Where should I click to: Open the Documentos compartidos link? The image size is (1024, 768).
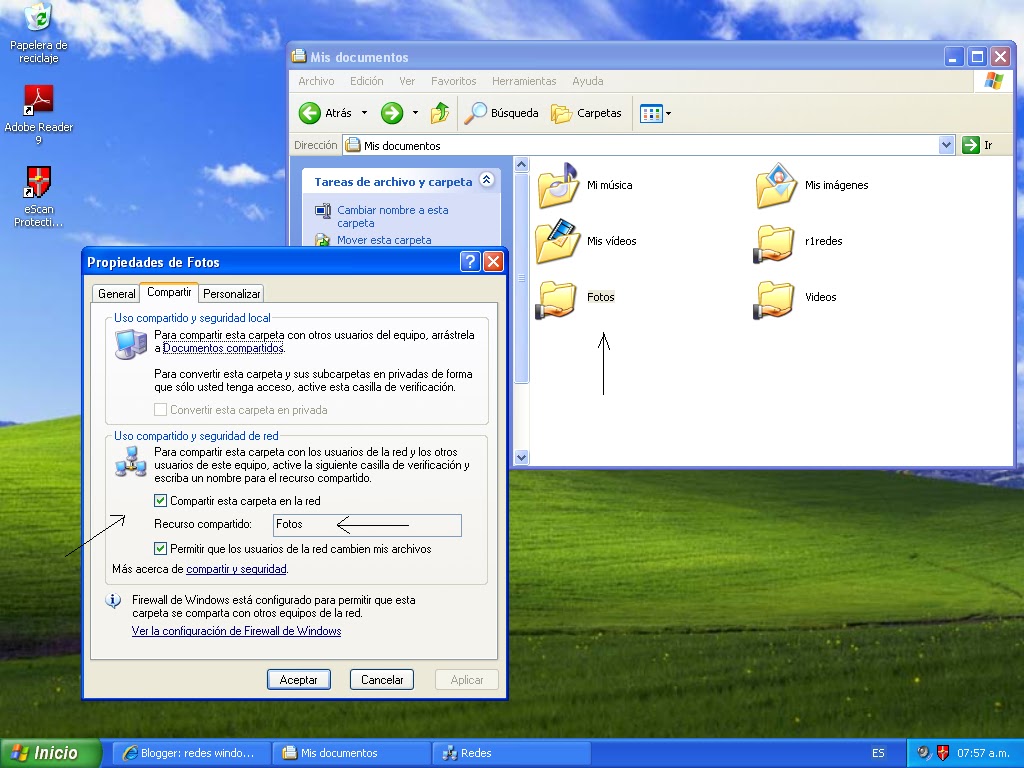point(223,348)
